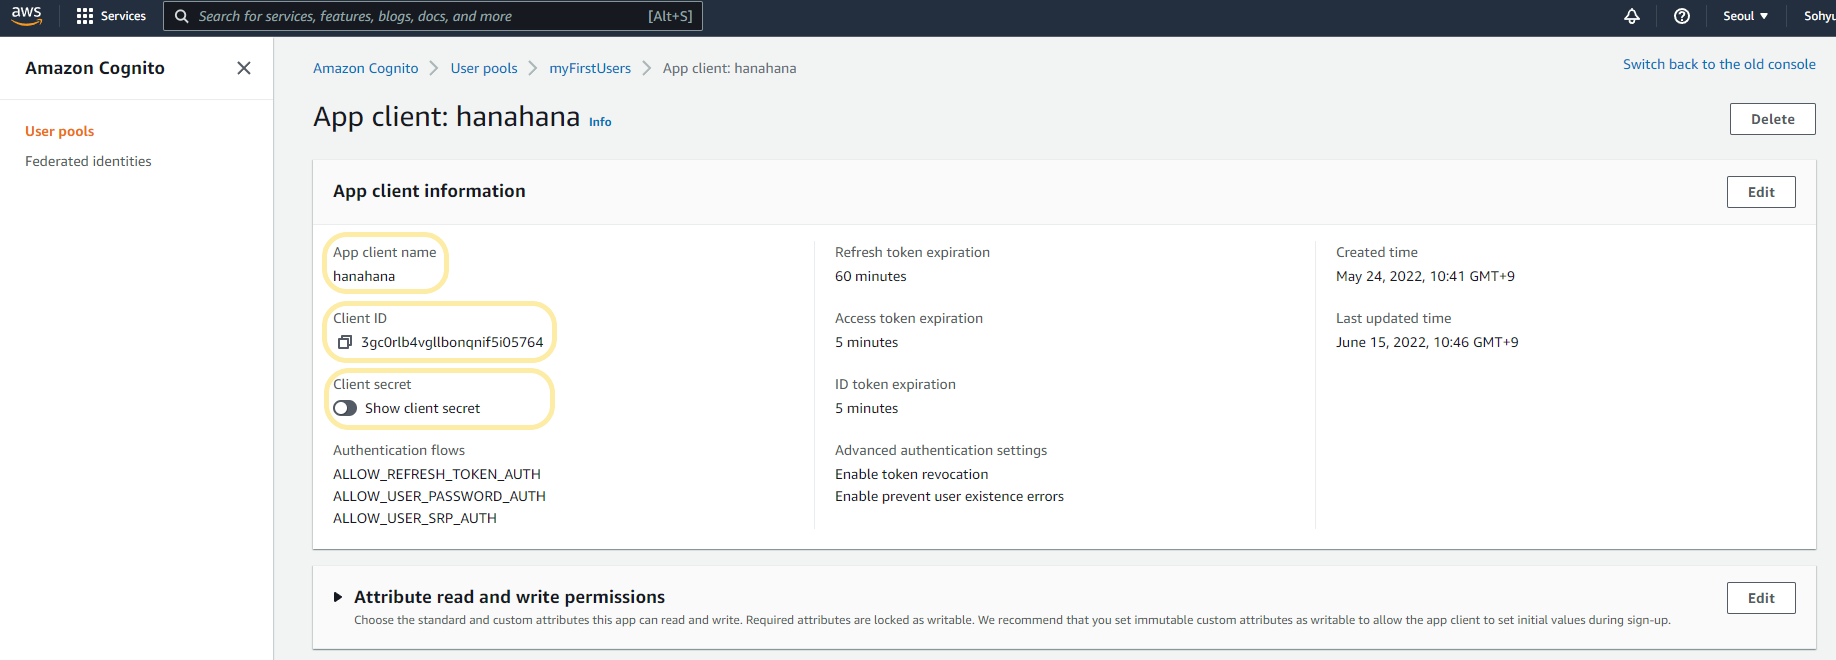Image resolution: width=1836 pixels, height=660 pixels.
Task: Go to Amazon Cognito breadcrumb
Action: tap(366, 68)
